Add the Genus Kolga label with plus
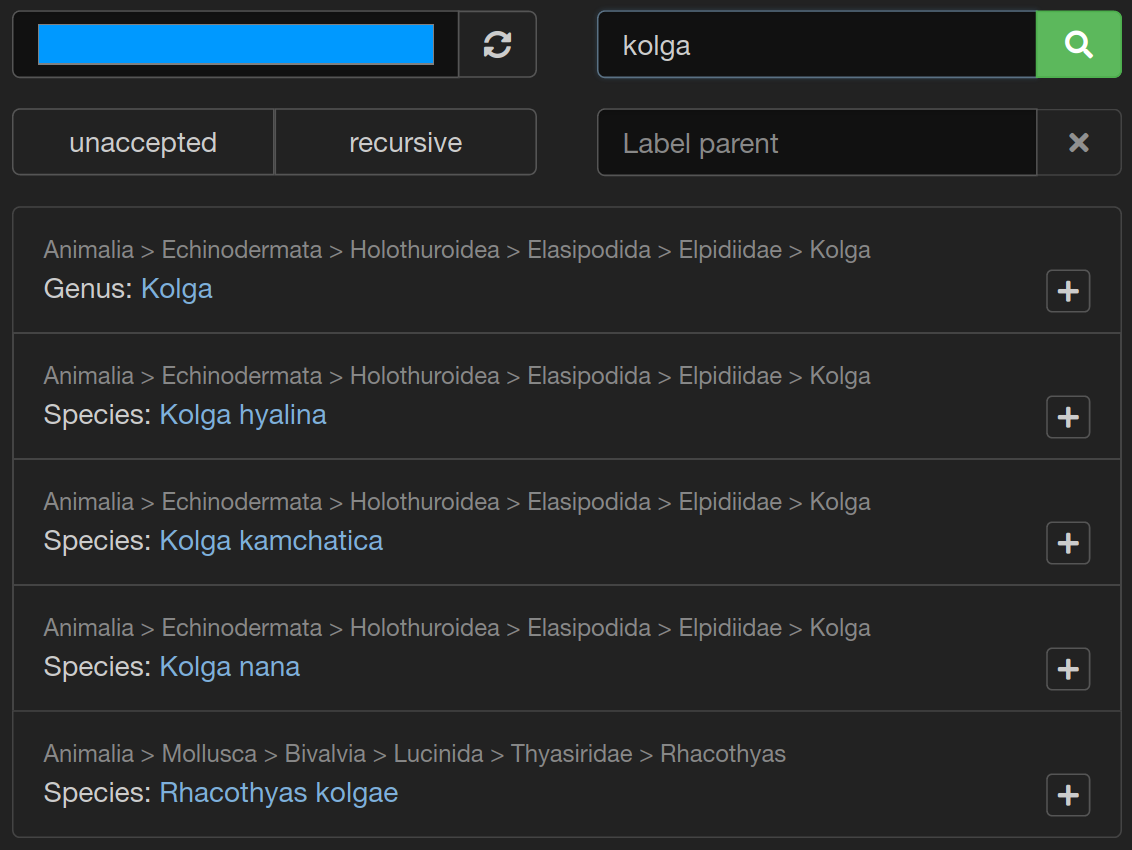Screen dimensions: 1132x850 pos(1067,291)
